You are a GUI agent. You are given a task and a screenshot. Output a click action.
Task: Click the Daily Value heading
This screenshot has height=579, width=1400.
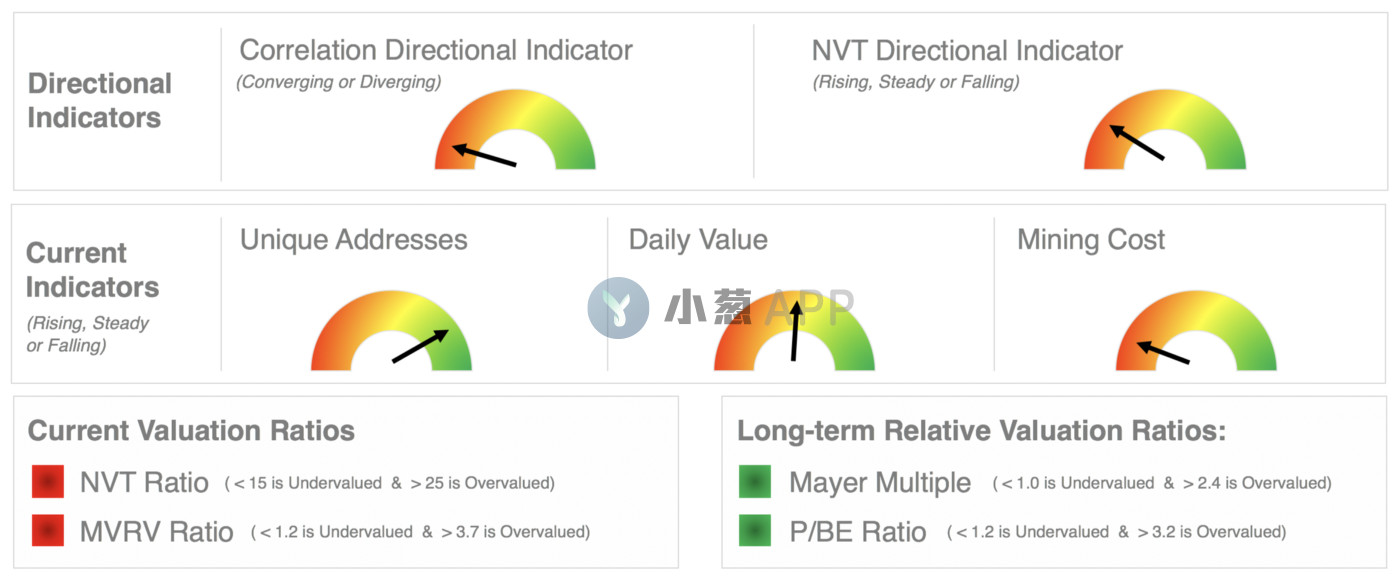point(698,240)
